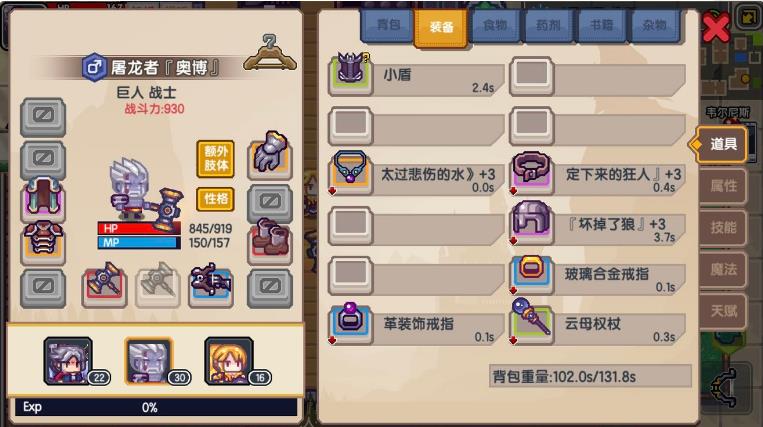Select the equipped boots slot
The width and height of the screenshot is (763, 427).
click(270, 242)
